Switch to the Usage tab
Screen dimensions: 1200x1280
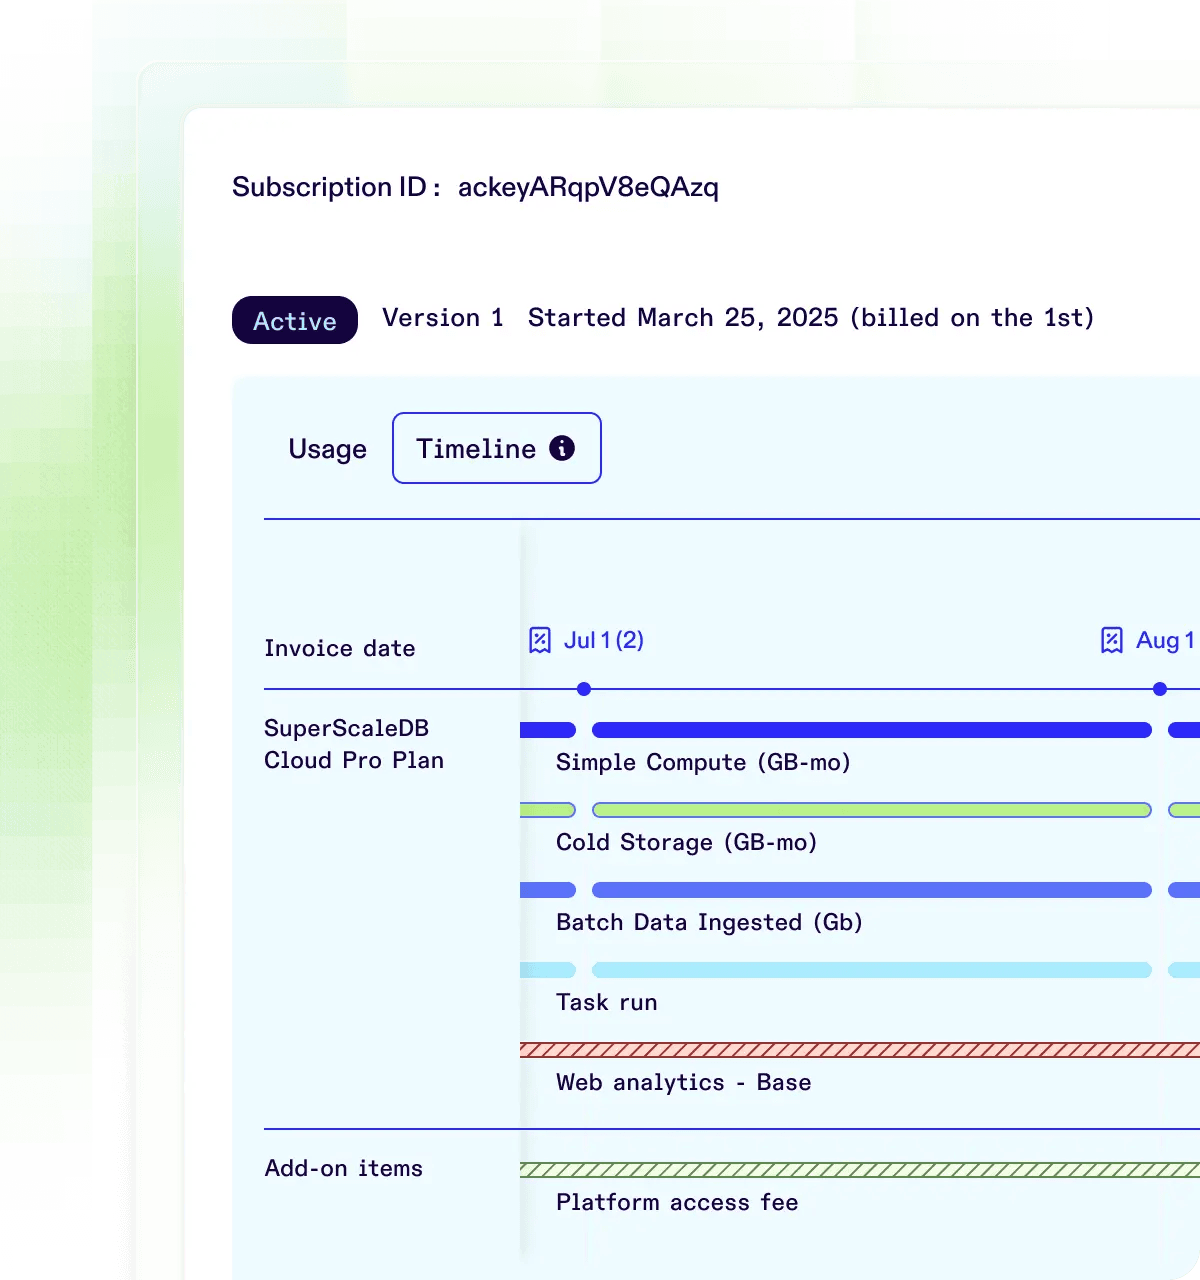pos(327,449)
